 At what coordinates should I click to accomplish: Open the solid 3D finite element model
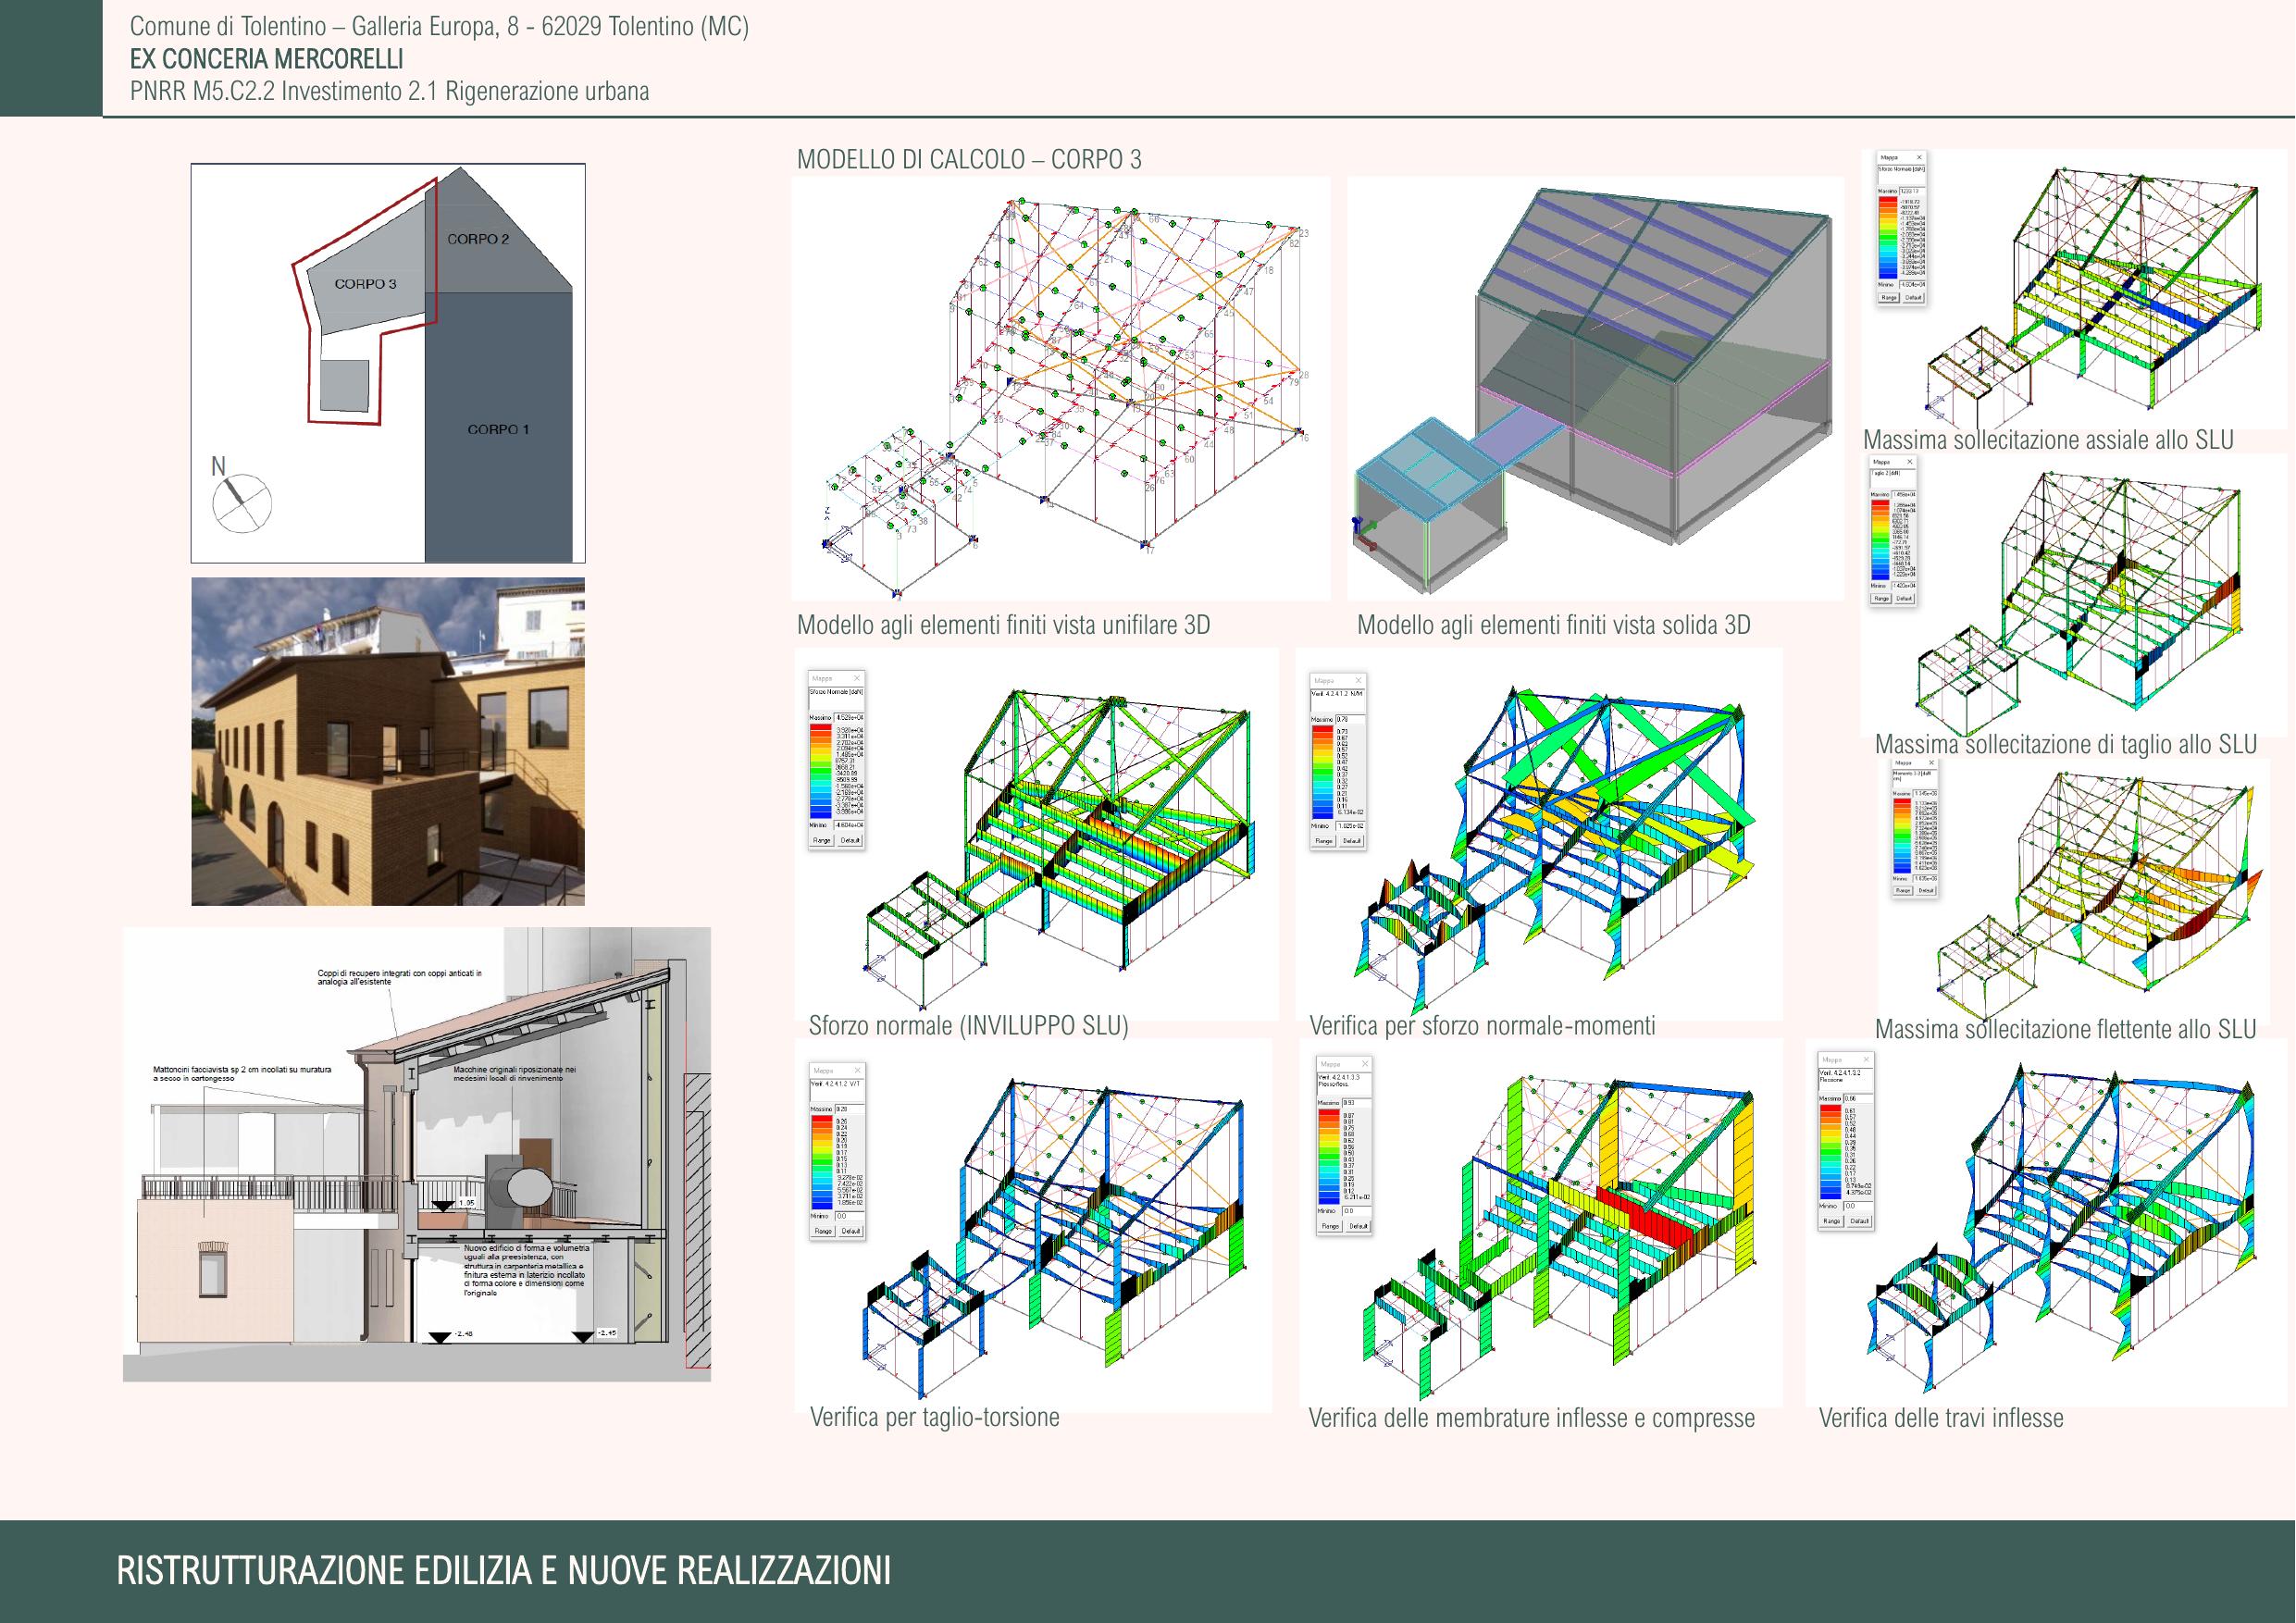(1595, 388)
